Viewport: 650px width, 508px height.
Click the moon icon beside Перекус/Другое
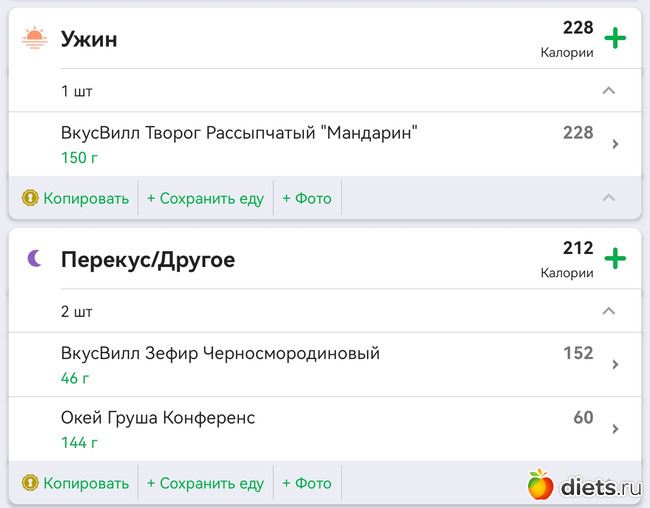coord(35,259)
